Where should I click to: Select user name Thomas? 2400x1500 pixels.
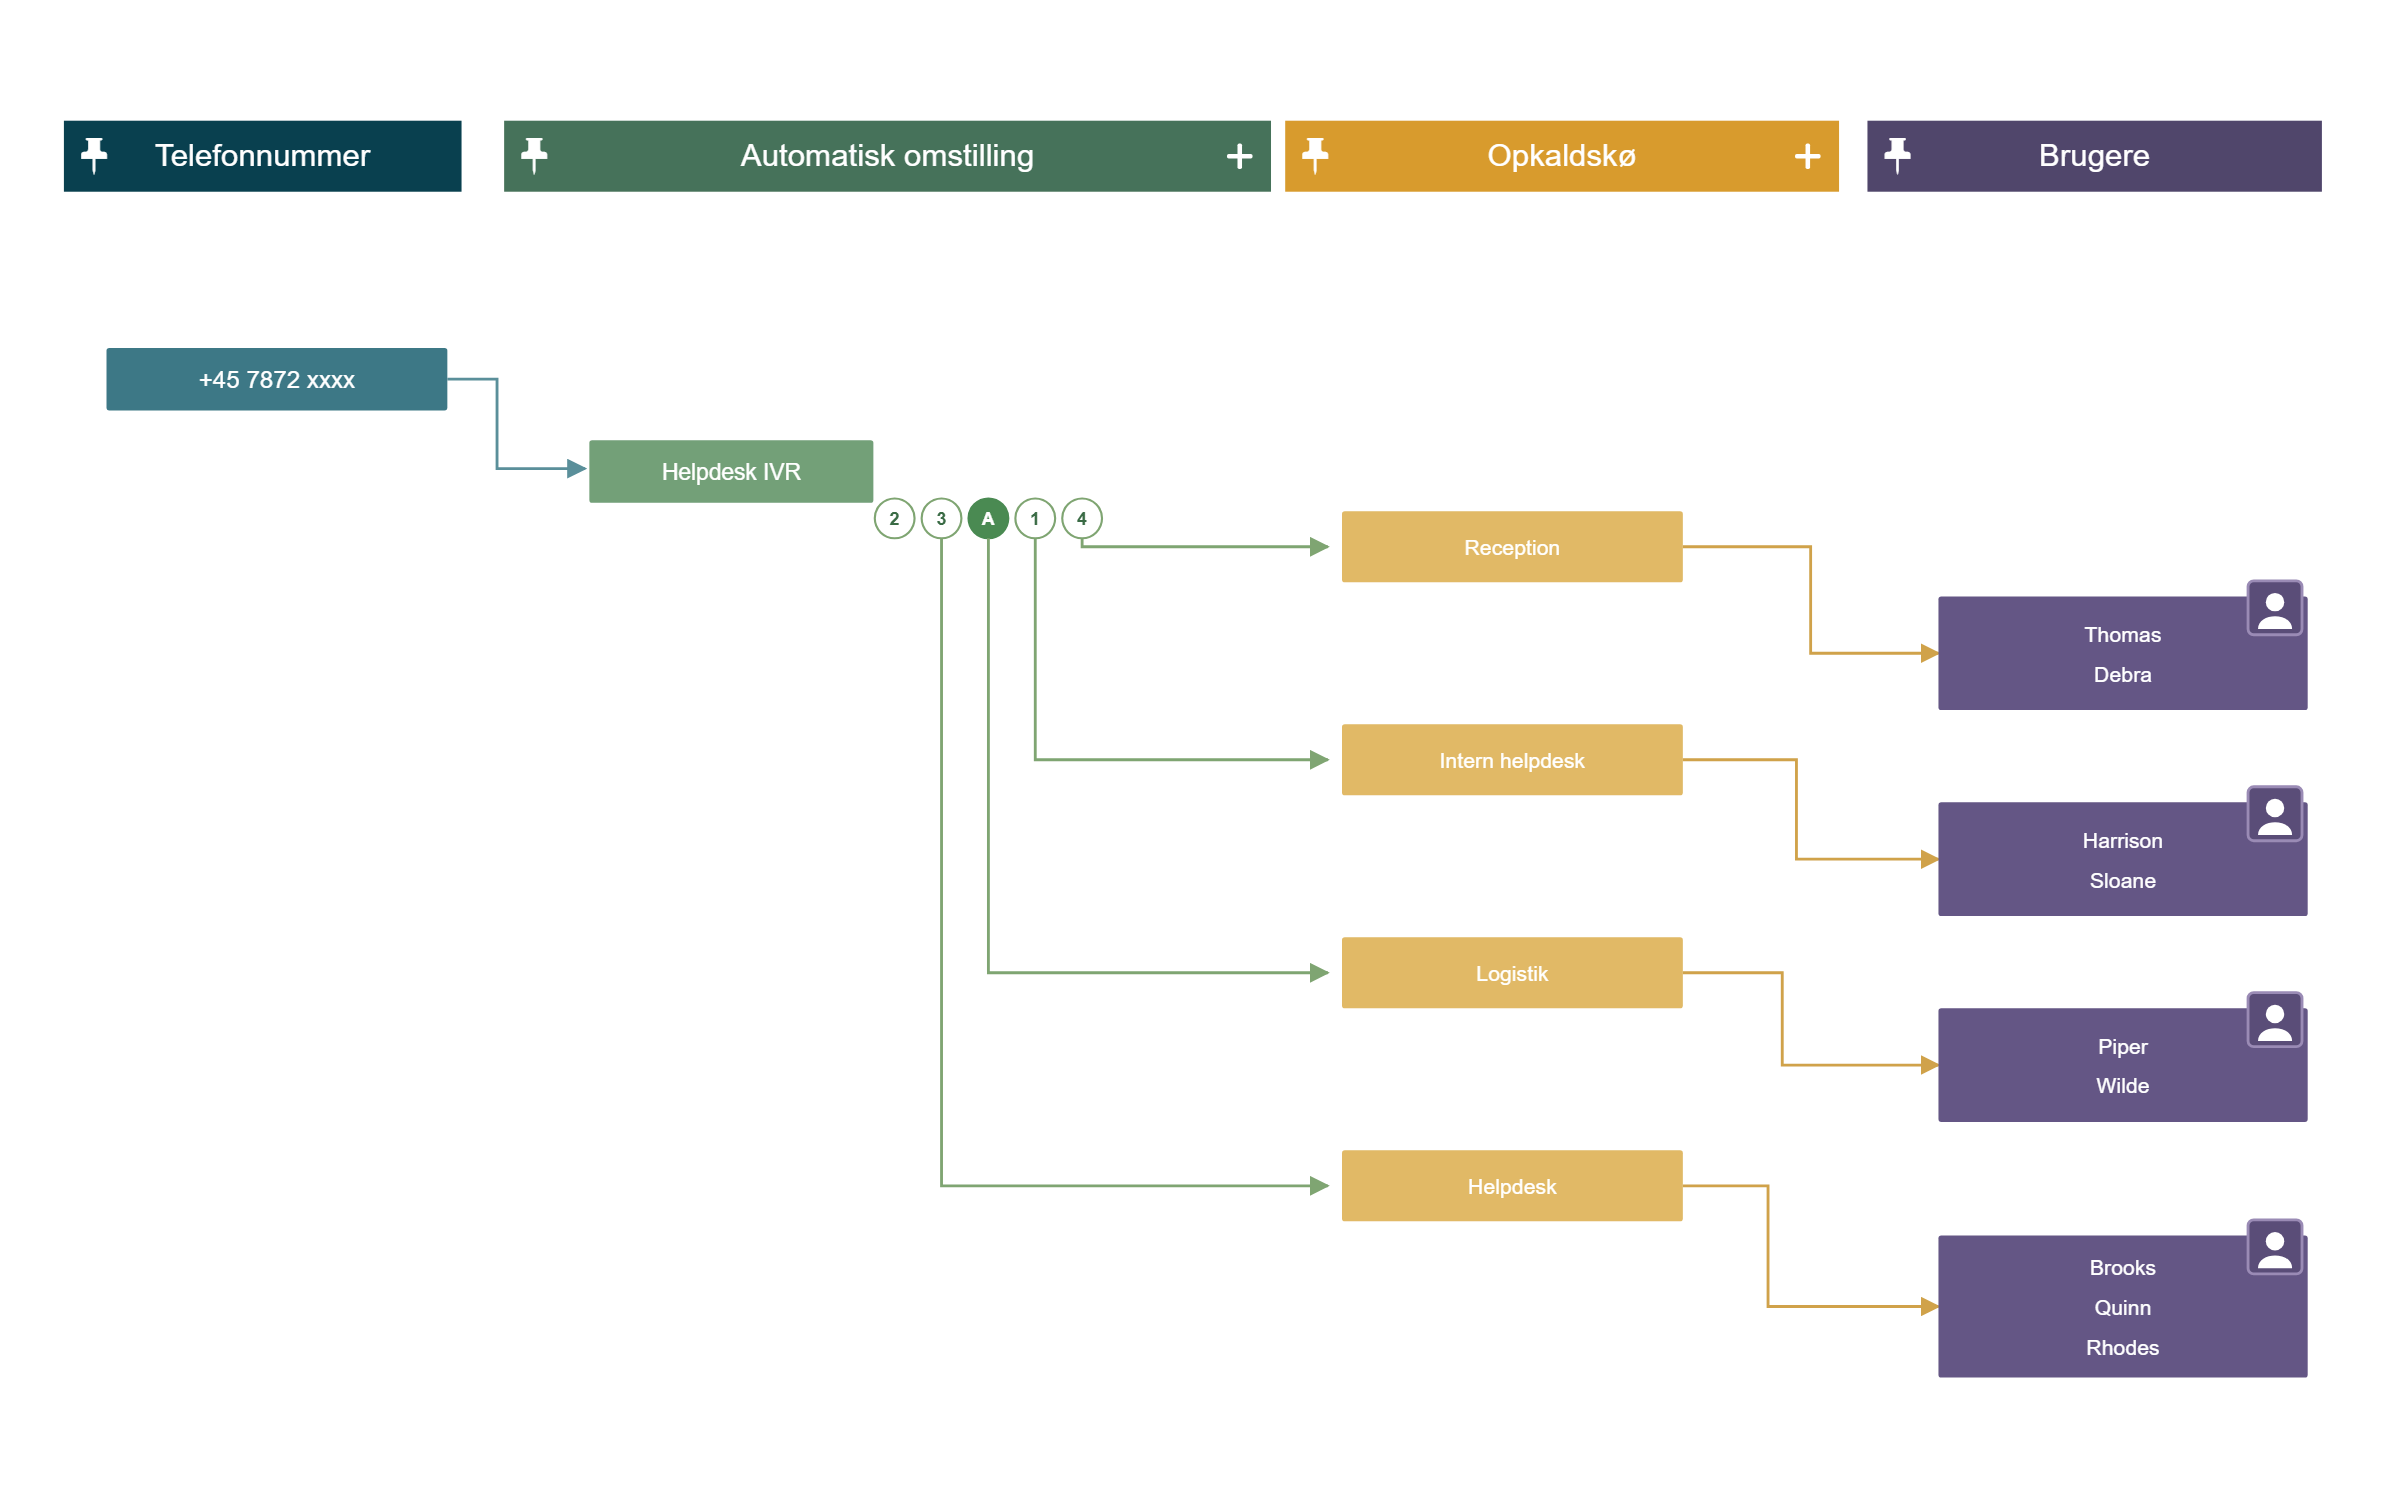point(2122,635)
